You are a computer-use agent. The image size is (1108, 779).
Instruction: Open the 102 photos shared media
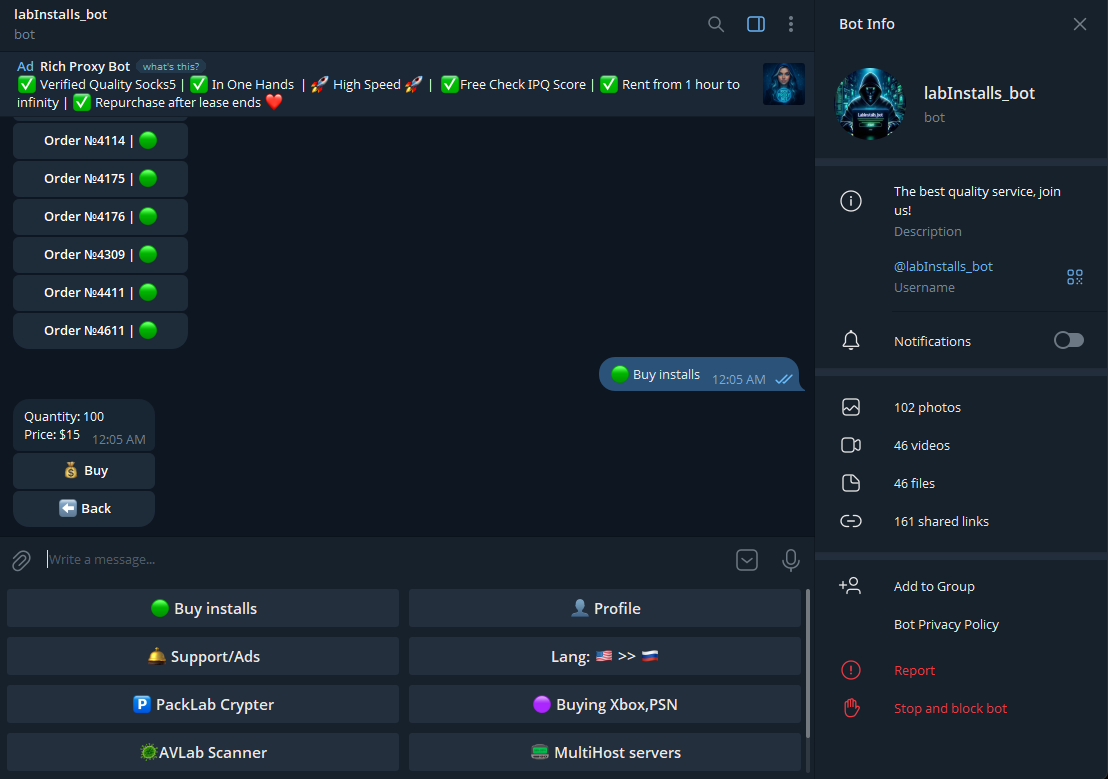tap(927, 407)
